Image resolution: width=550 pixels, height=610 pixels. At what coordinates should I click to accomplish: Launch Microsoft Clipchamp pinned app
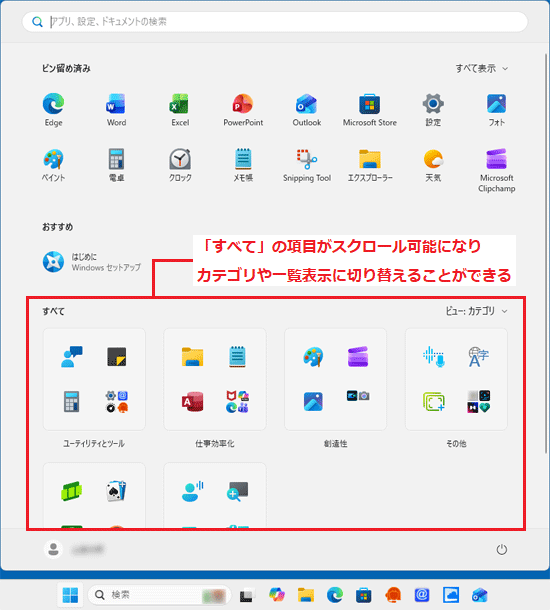point(496,170)
